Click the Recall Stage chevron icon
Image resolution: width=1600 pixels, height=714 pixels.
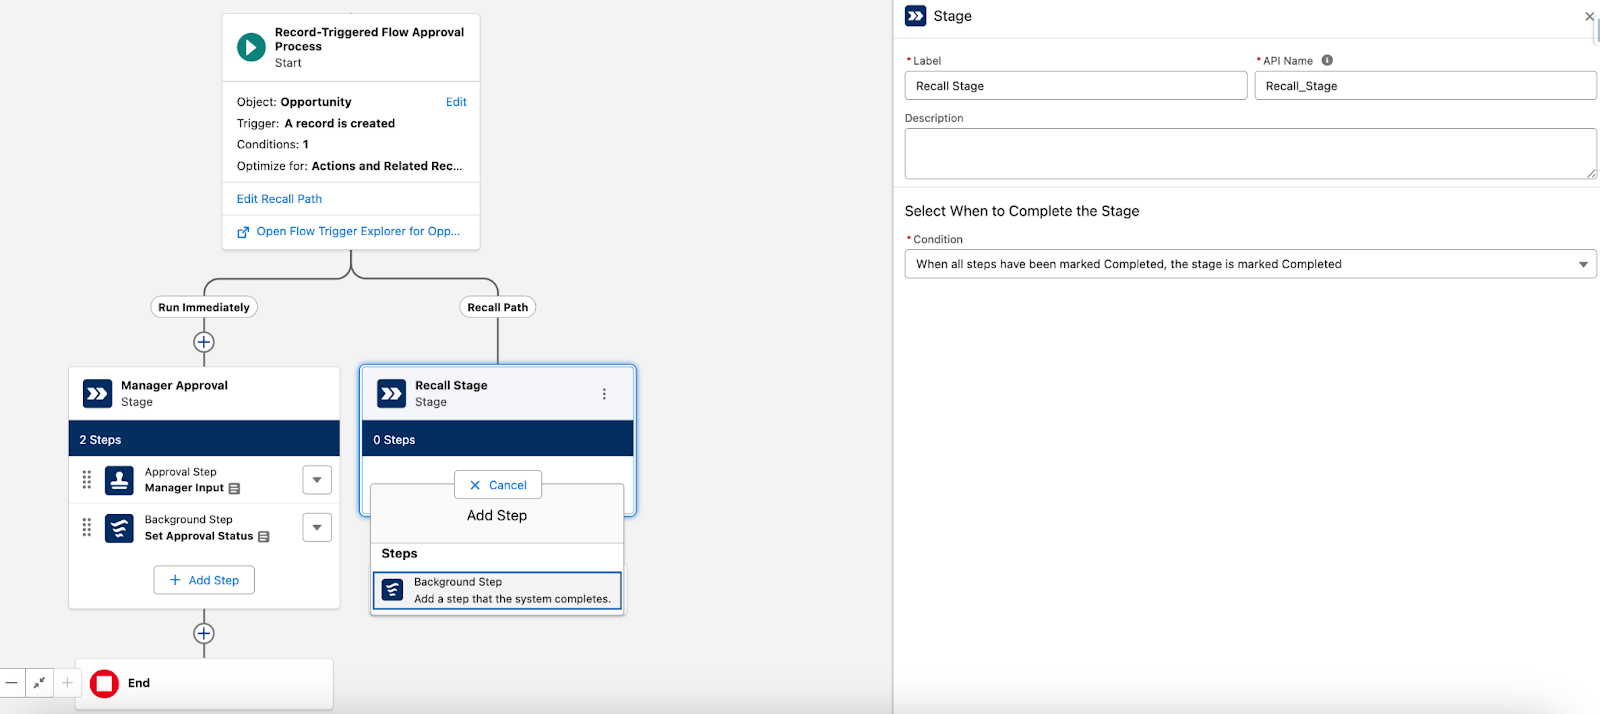(x=391, y=394)
